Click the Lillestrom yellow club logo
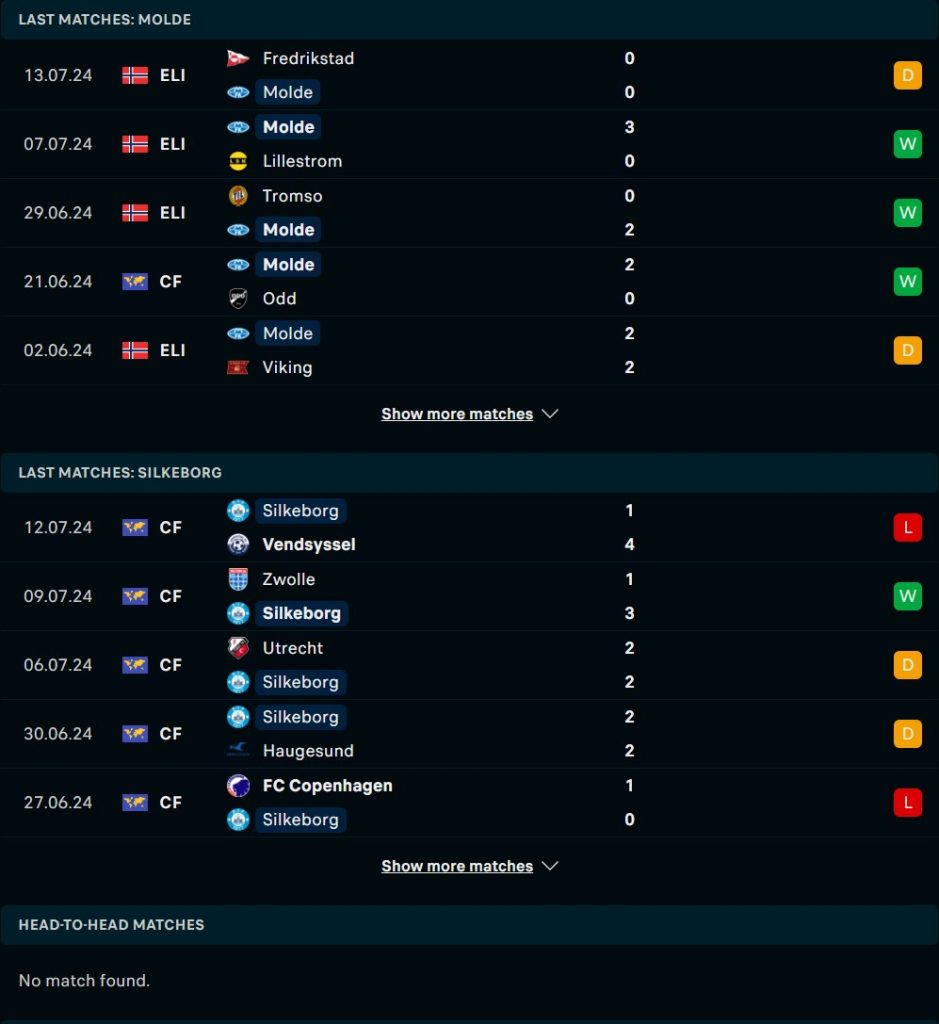 pos(238,161)
